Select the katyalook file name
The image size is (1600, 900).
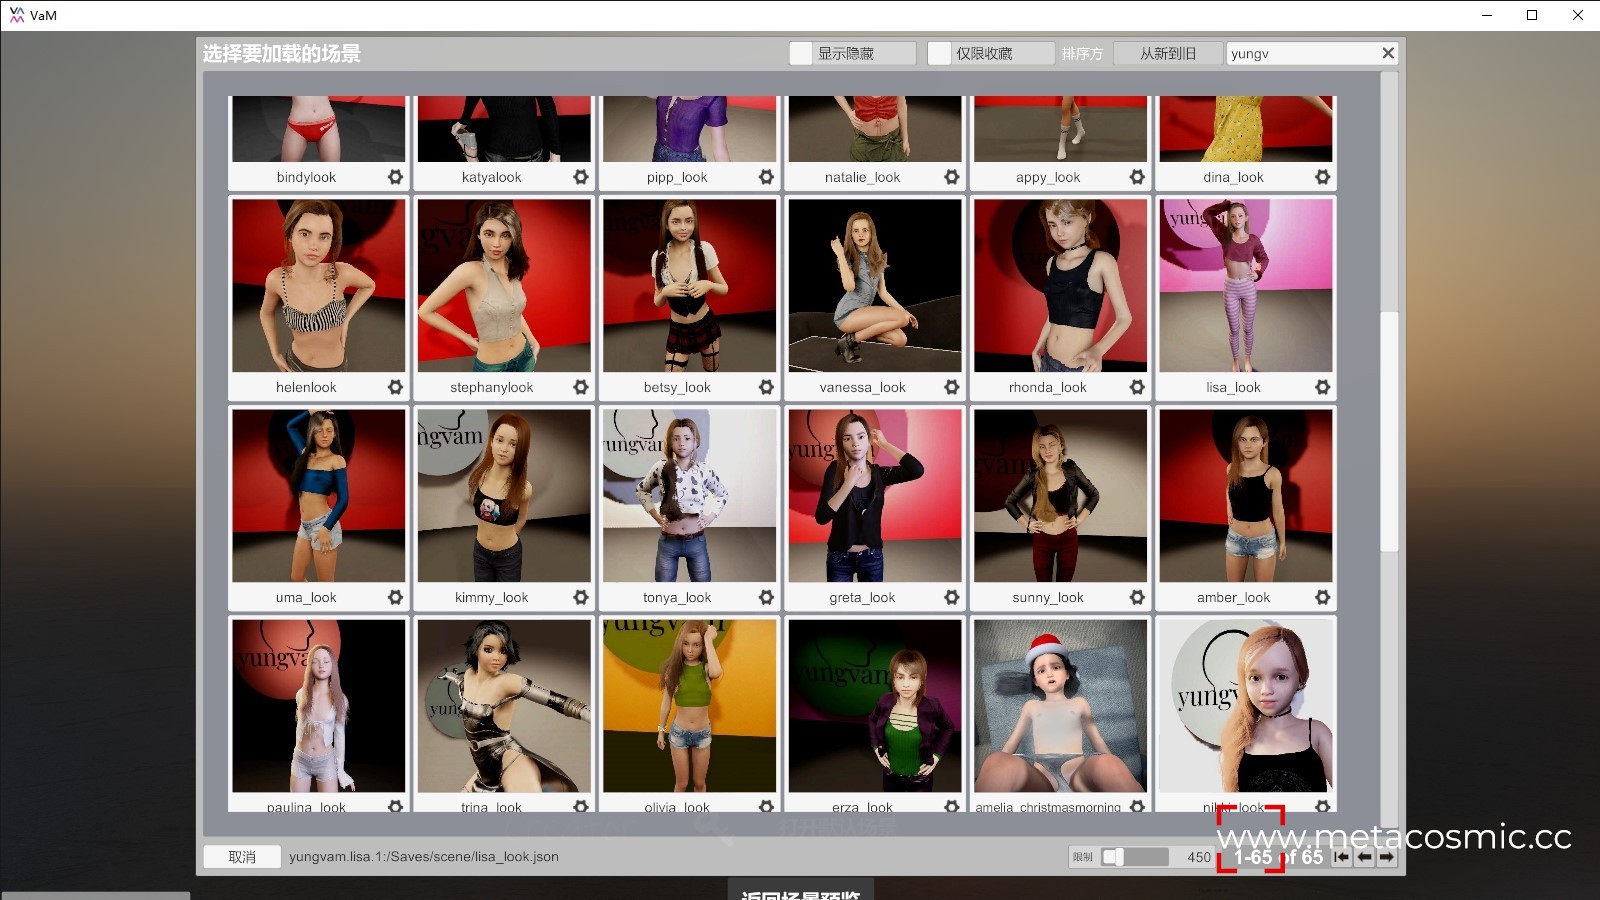(x=491, y=177)
